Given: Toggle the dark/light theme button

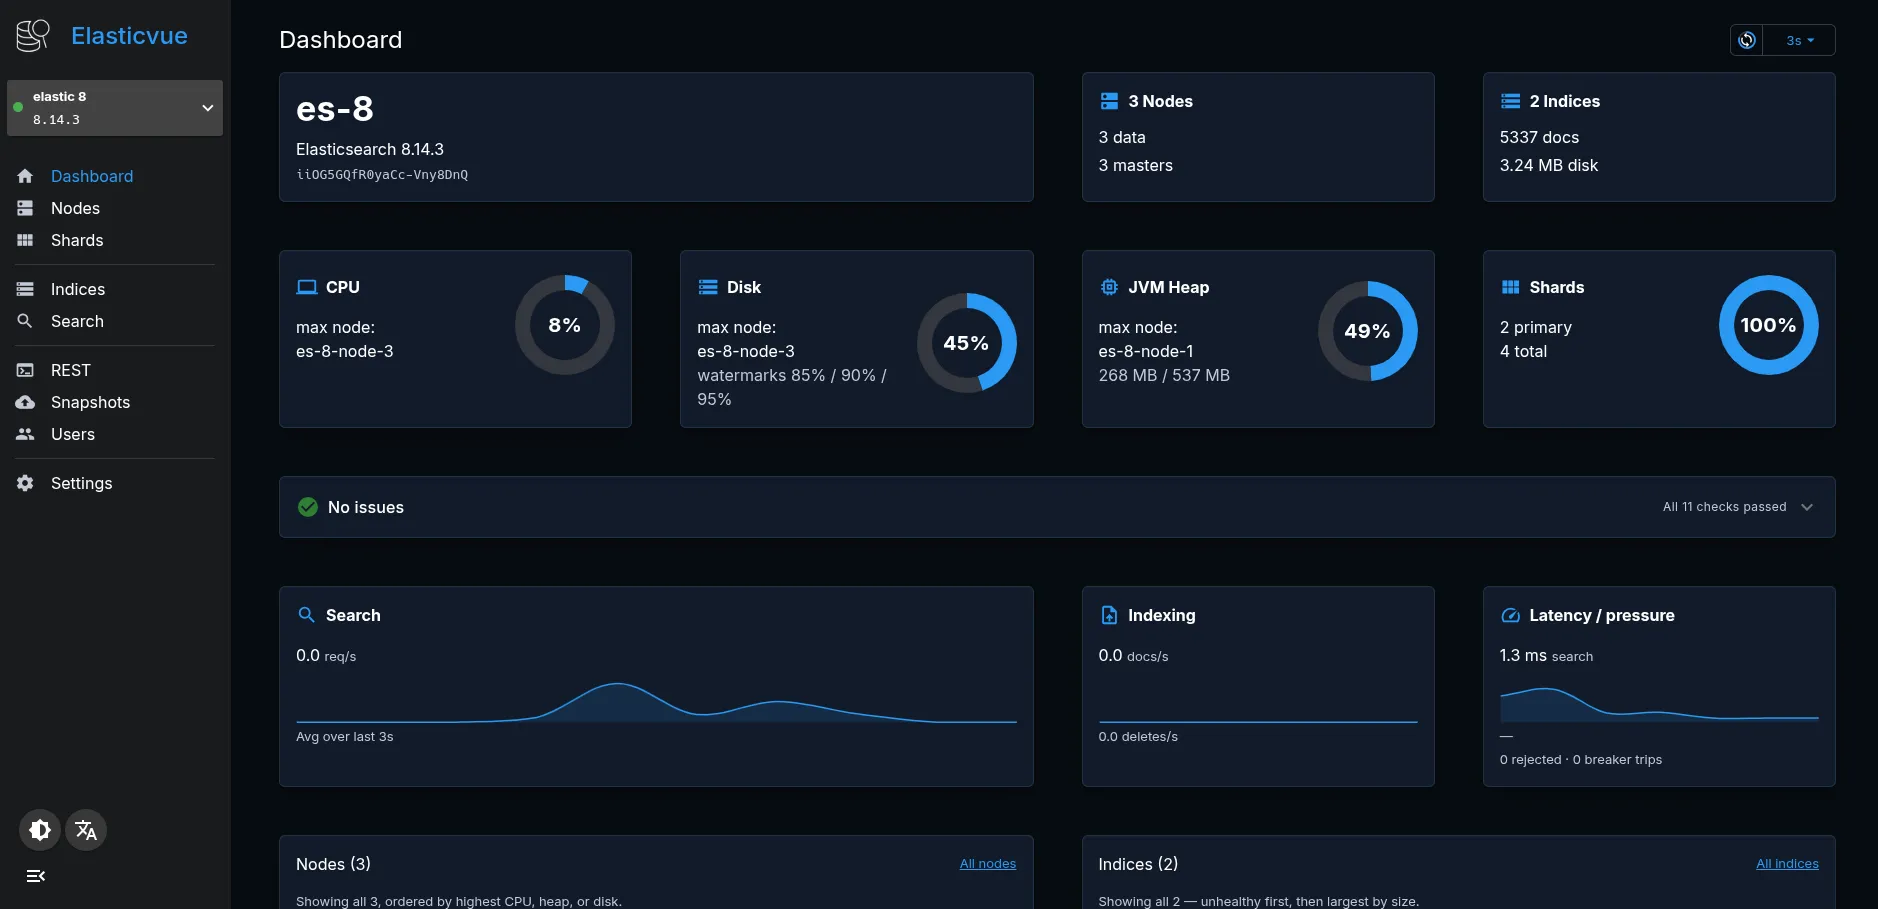Looking at the screenshot, I should (x=40, y=830).
